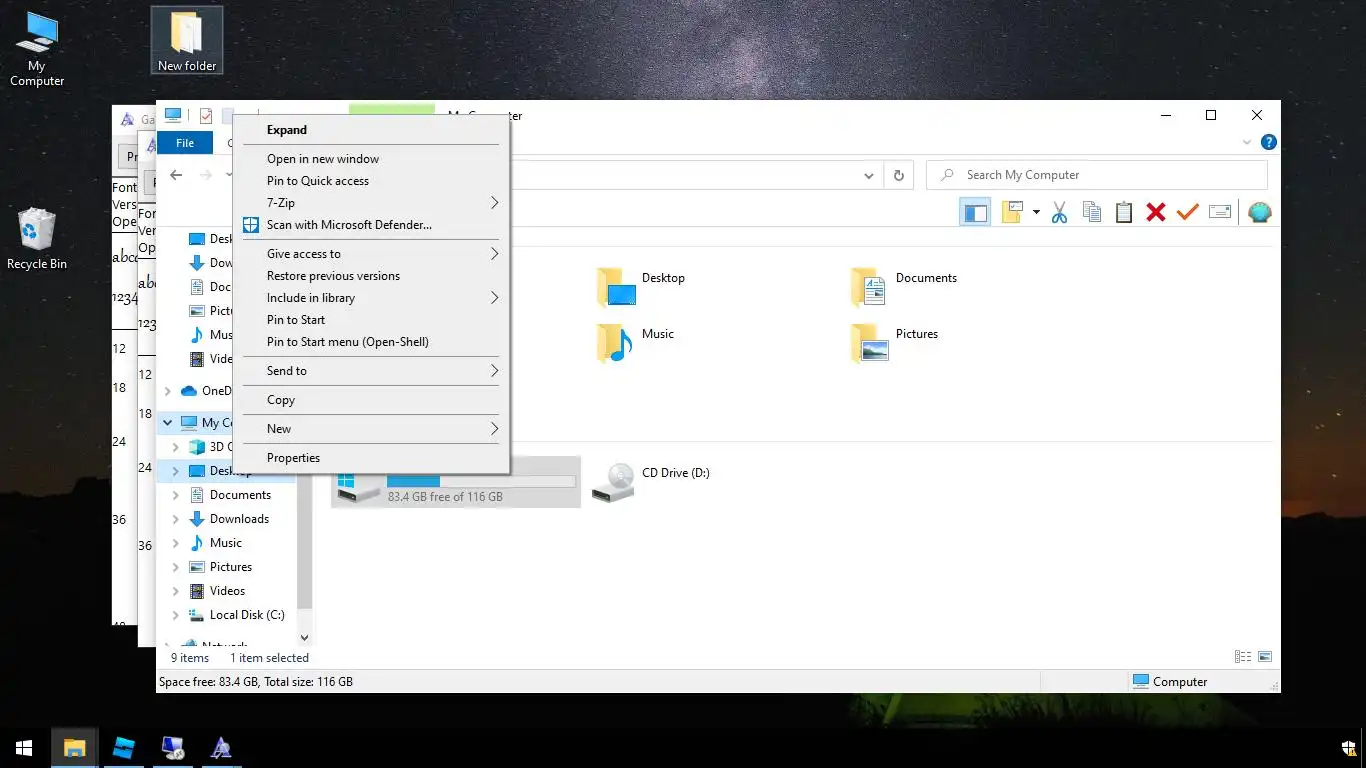Screen dimensions: 1366x768
Task: Click the Email envelope toolbar icon
Action: [x=1220, y=212]
